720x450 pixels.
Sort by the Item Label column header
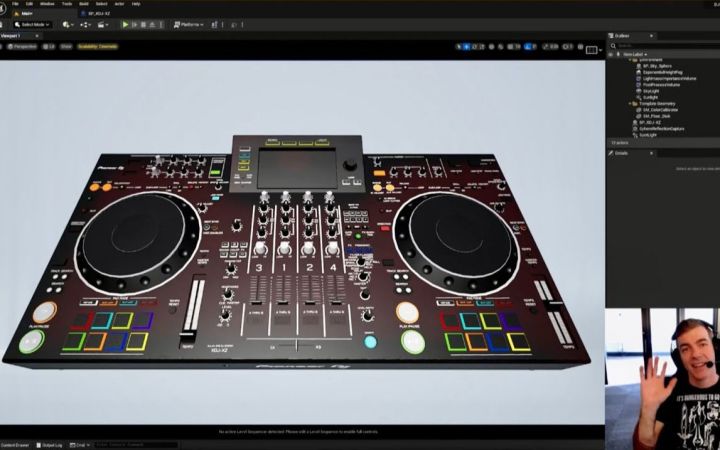pos(636,54)
